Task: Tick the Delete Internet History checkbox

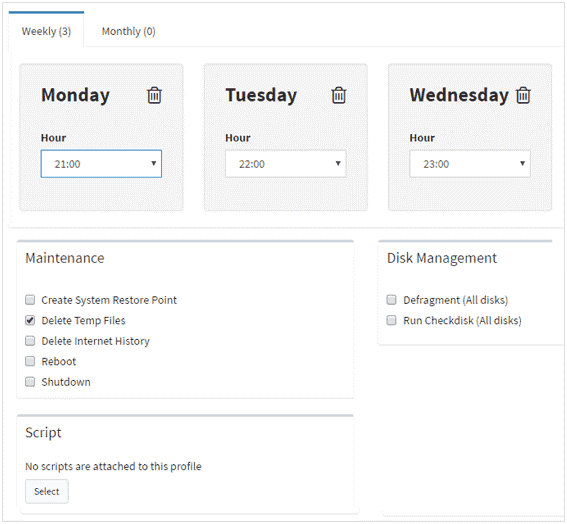Action: coord(30,341)
